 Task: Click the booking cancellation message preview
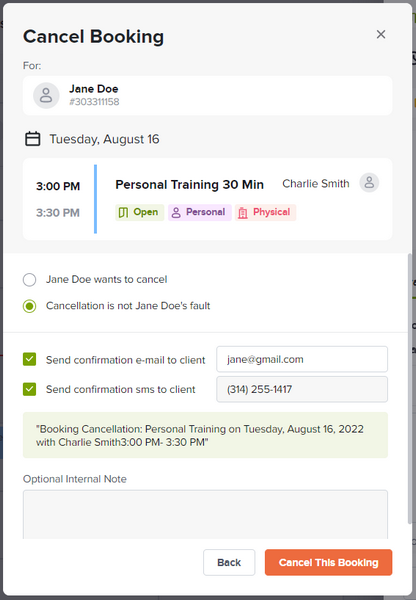point(205,435)
